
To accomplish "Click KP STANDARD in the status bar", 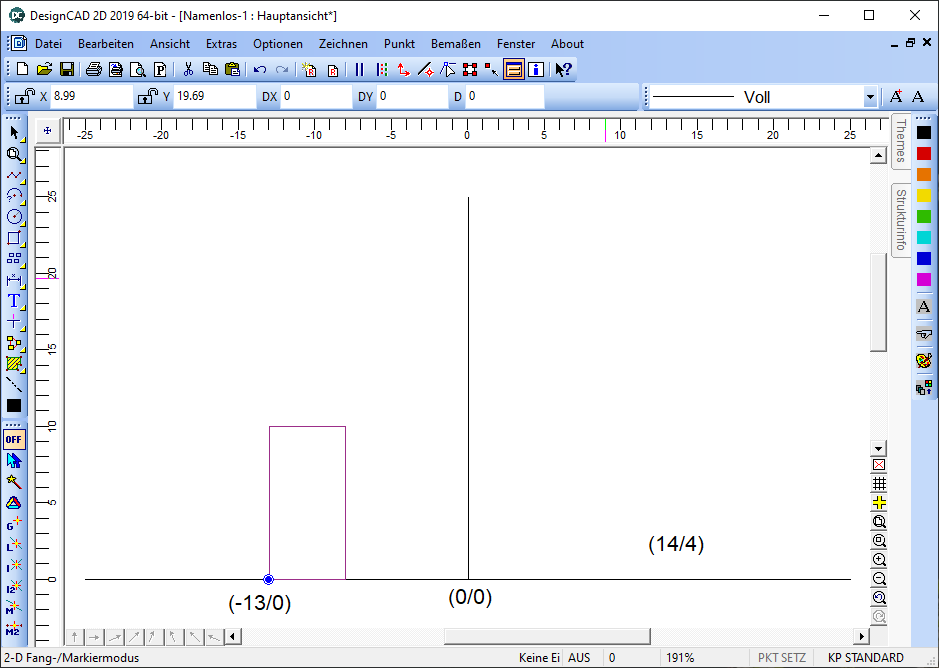I will tap(864, 657).
